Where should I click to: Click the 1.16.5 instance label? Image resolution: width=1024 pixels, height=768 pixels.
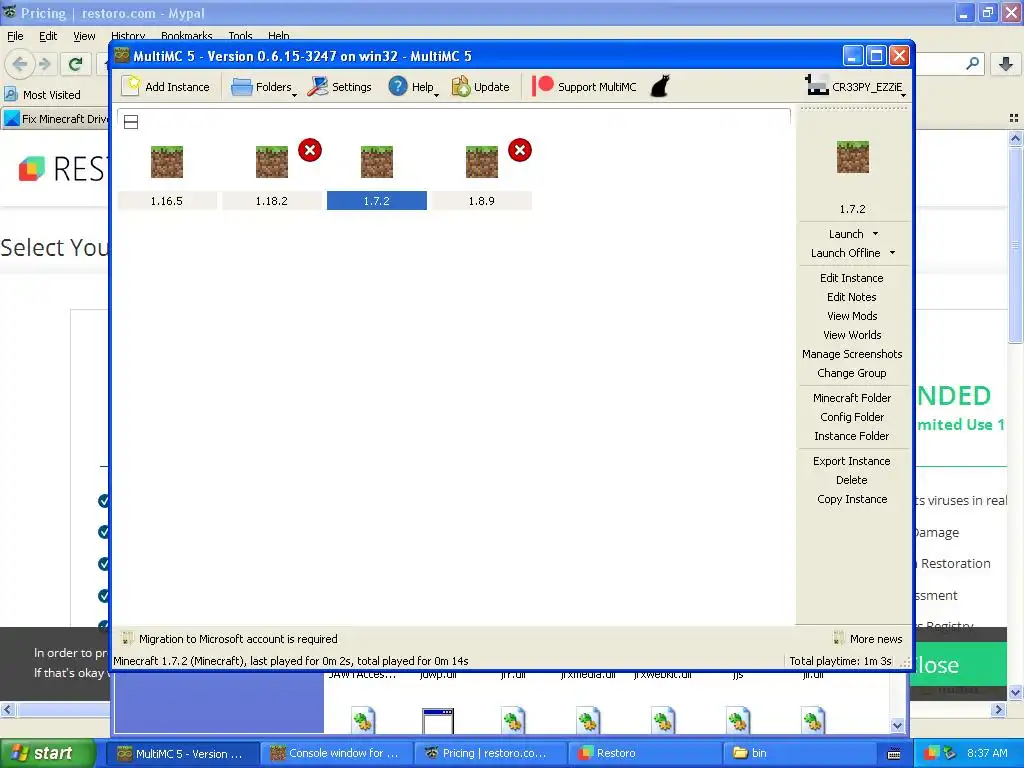167,201
